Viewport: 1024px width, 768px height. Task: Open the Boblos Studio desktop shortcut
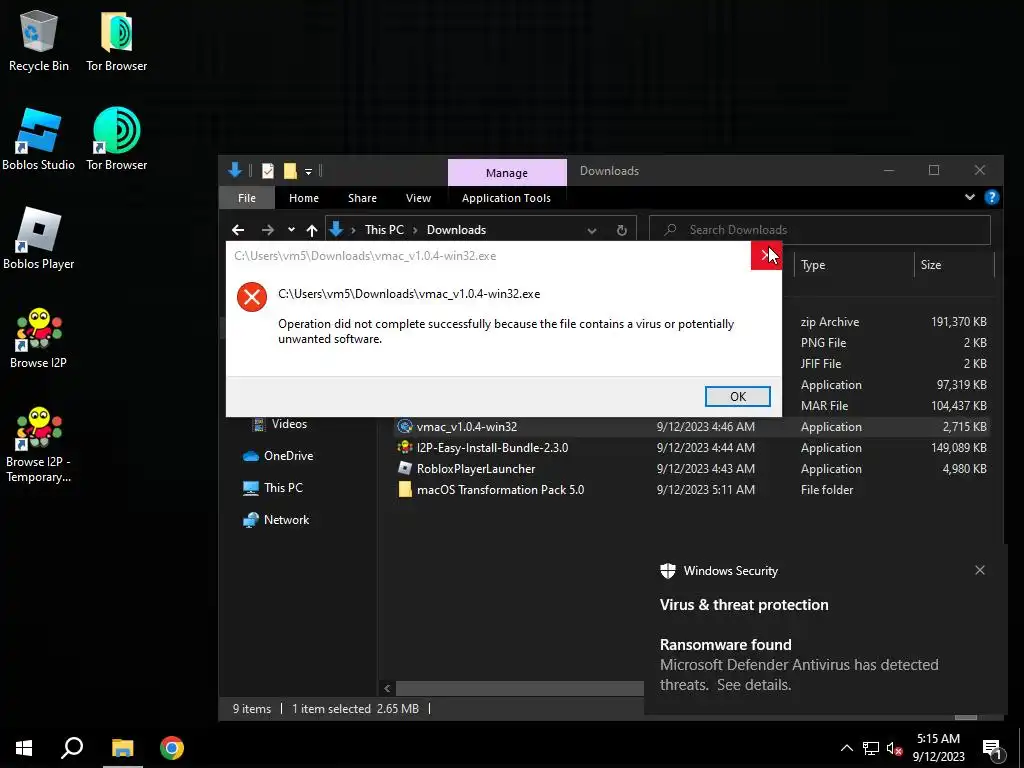(39, 139)
